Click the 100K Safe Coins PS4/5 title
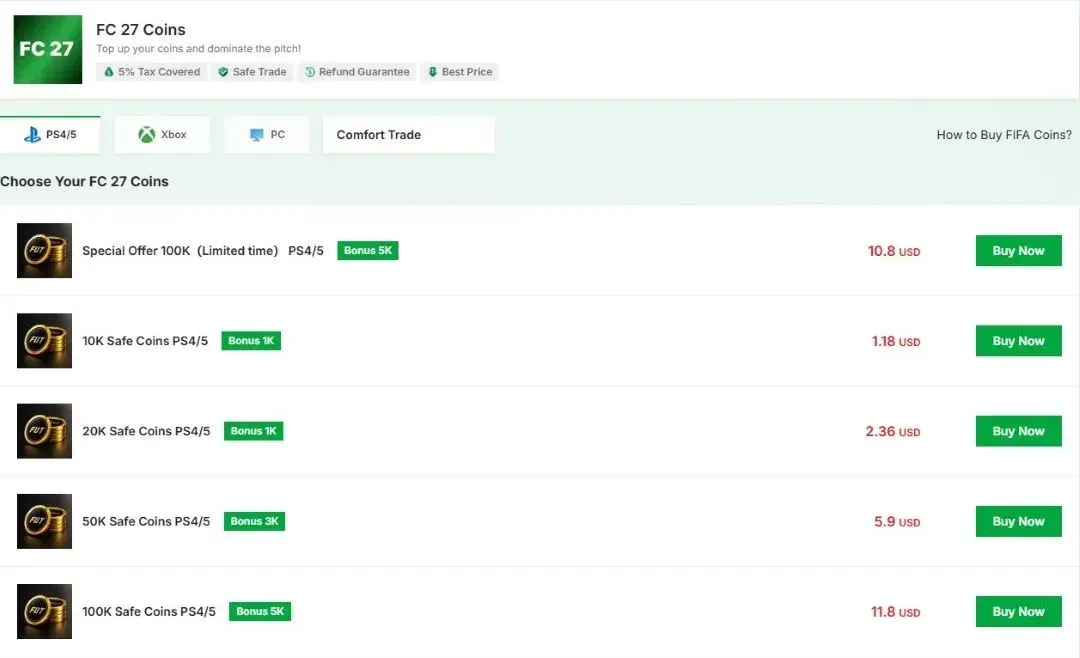Screen dimensions: 1080x658 click(x=149, y=612)
